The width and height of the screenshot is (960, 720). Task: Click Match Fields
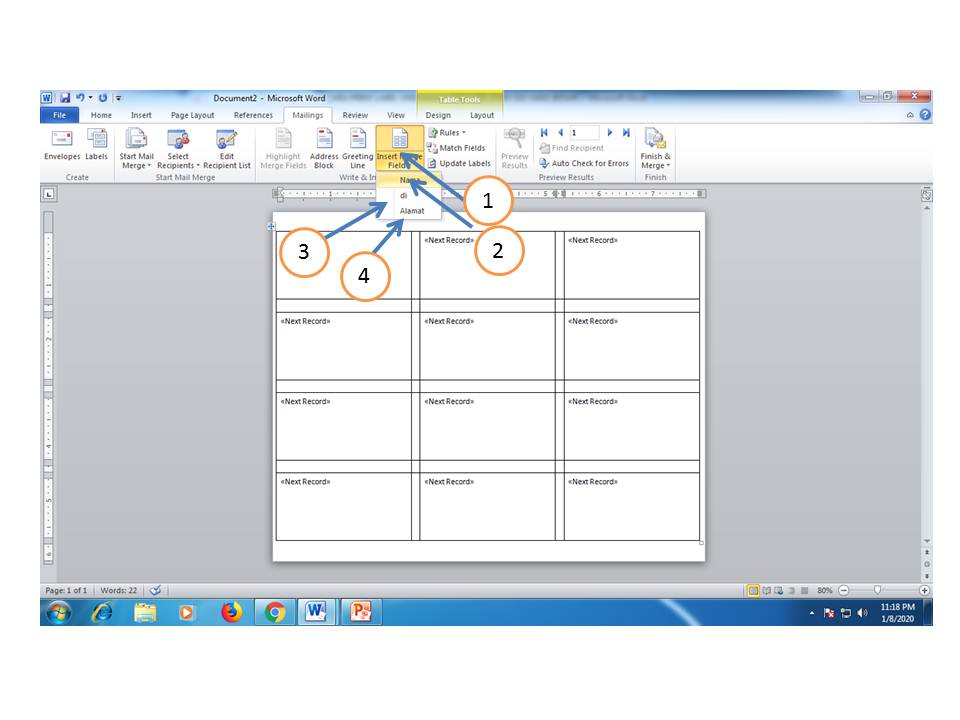[x=456, y=148]
